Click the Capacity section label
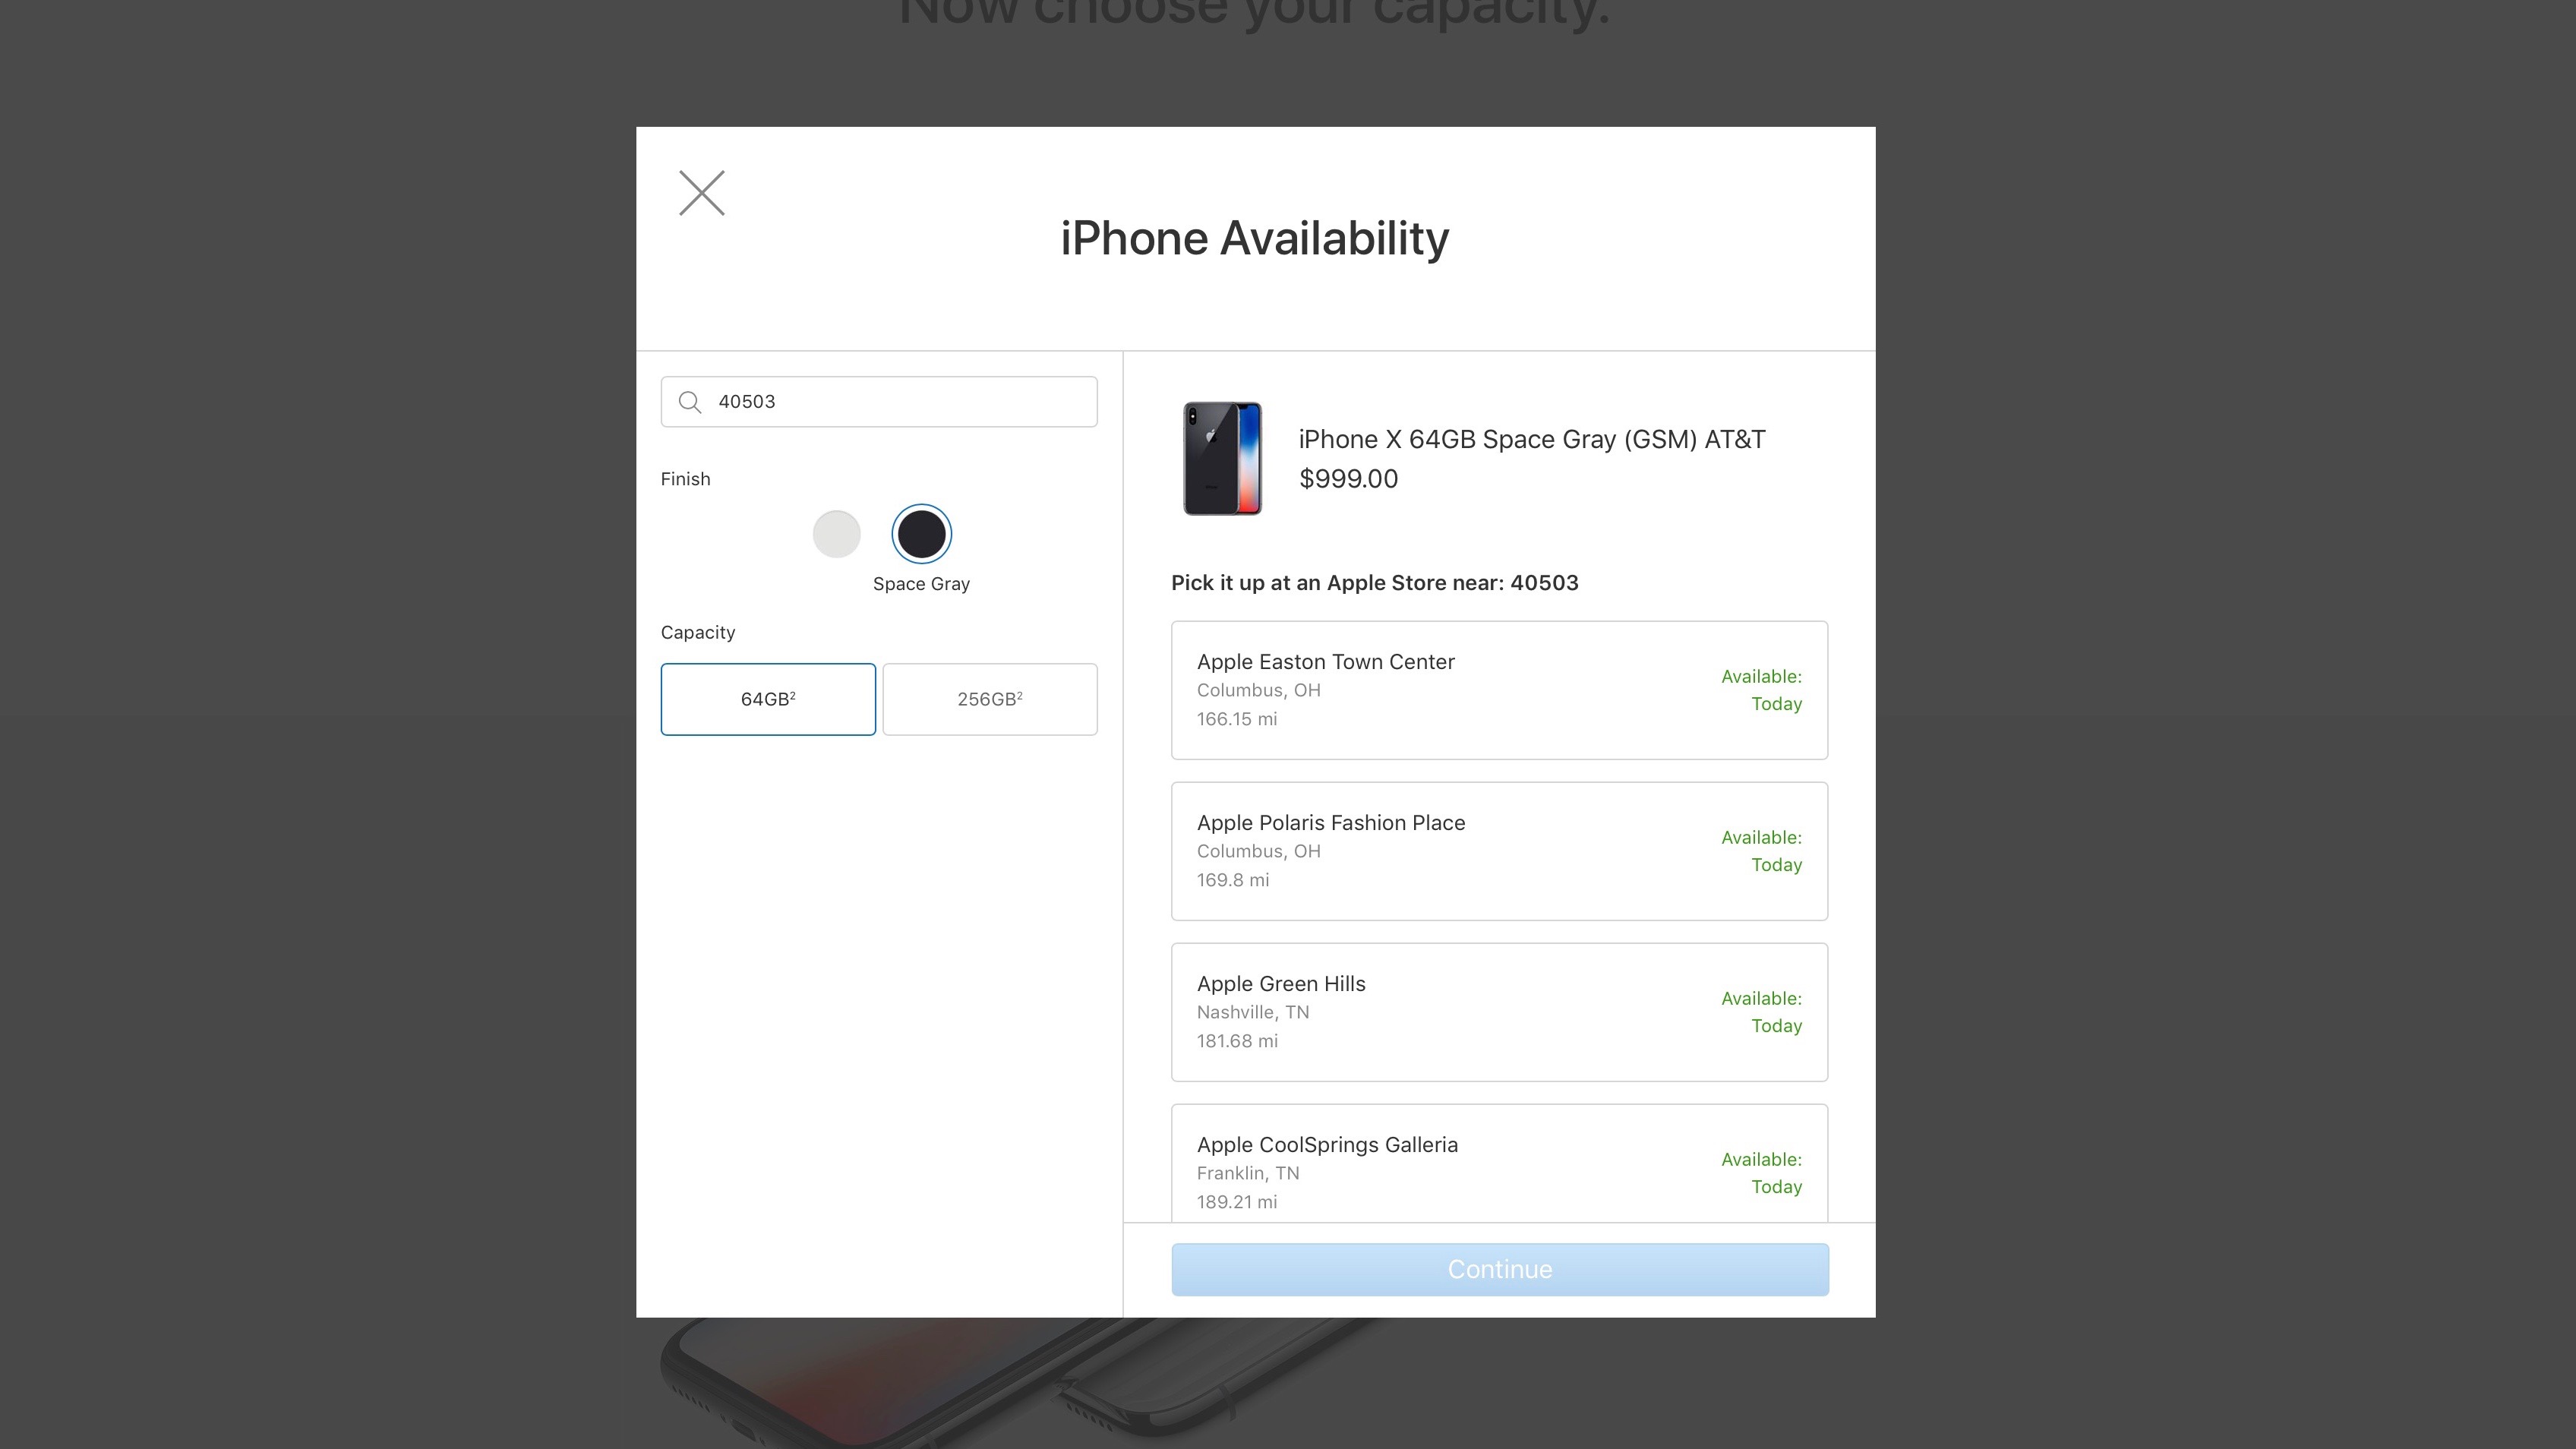 tap(697, 632)
